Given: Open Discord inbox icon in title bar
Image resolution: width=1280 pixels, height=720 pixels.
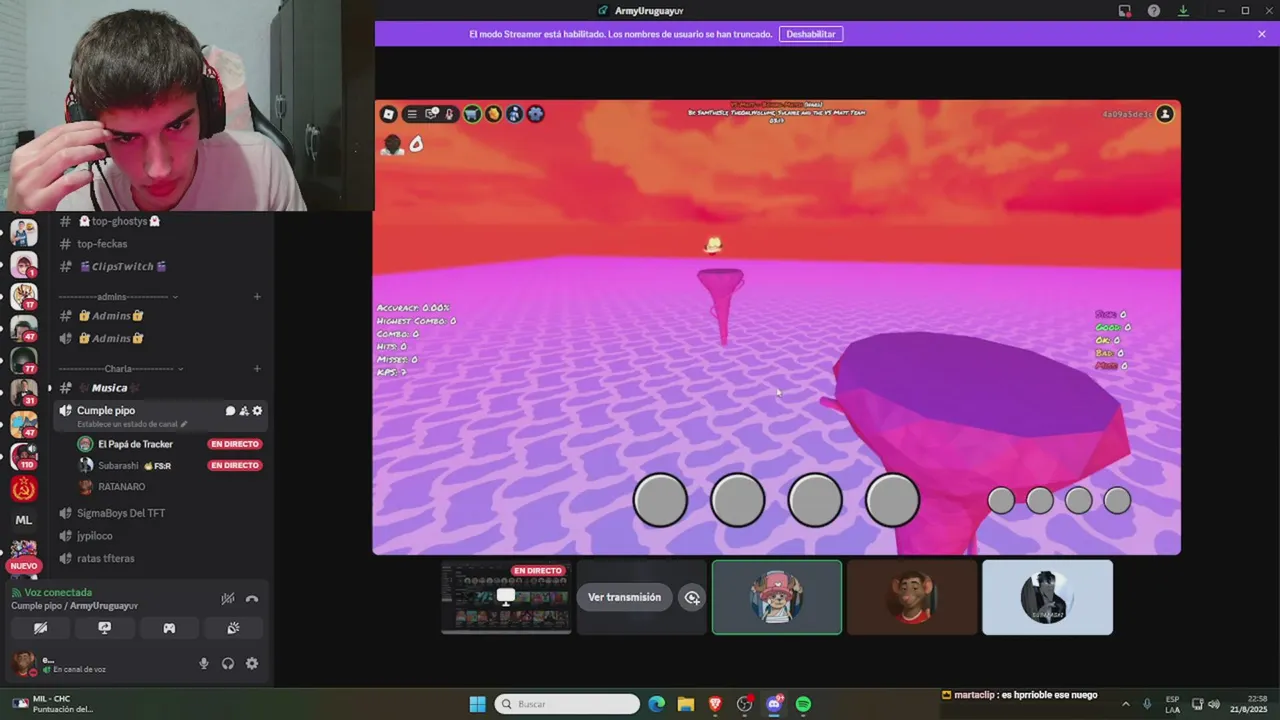Looking at the screenshot, I should [1125, 10].
